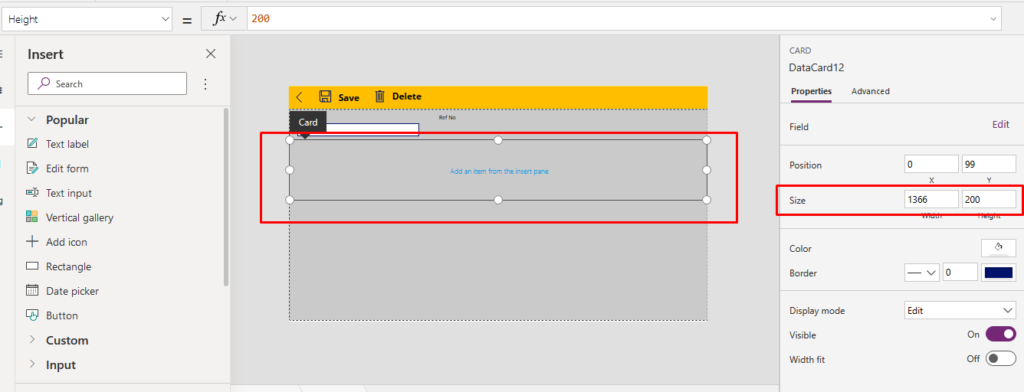Image resolution: width=1024 pixels, height=392 pixels.
Task: Click the Border thickness field
Action: 960,273
